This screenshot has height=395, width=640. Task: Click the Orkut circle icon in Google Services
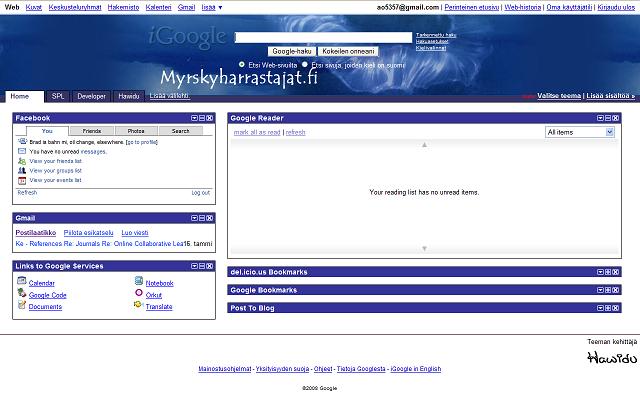[x=139, y=293]
